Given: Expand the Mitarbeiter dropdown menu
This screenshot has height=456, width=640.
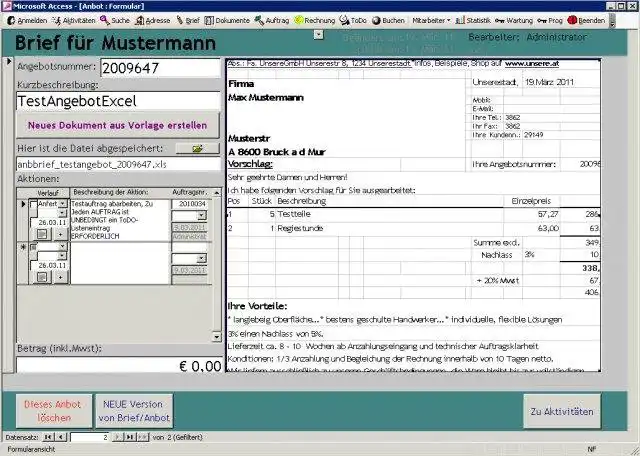Looking at the screenshot, I should point(431,20).
